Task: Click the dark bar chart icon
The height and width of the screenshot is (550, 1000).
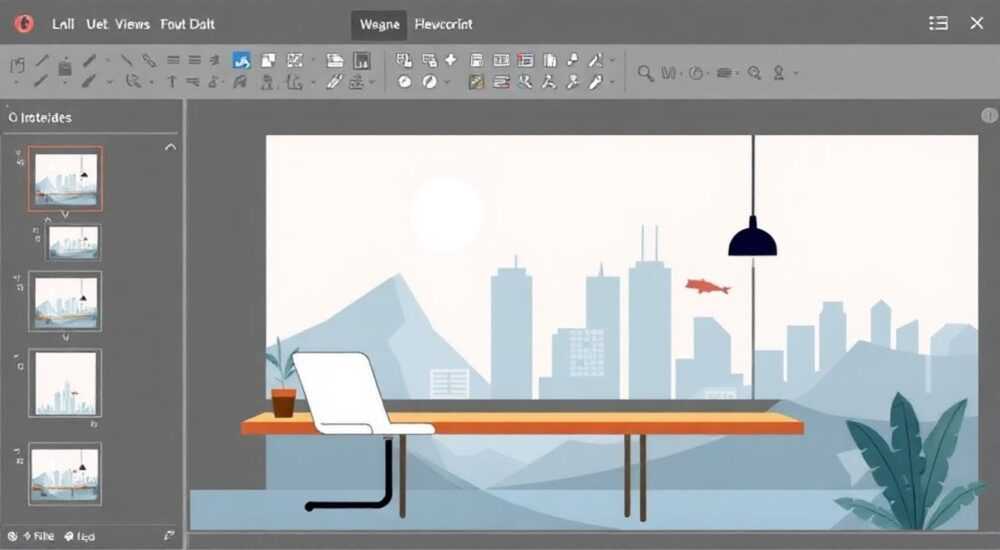Action: [x=362, y=61]
